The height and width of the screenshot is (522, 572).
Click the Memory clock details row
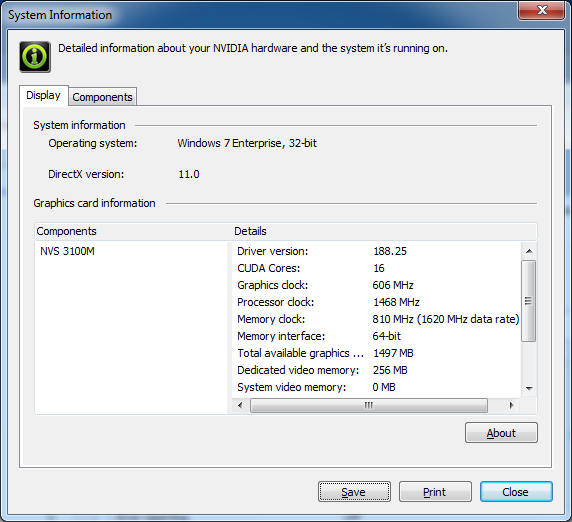pos(376,319)
